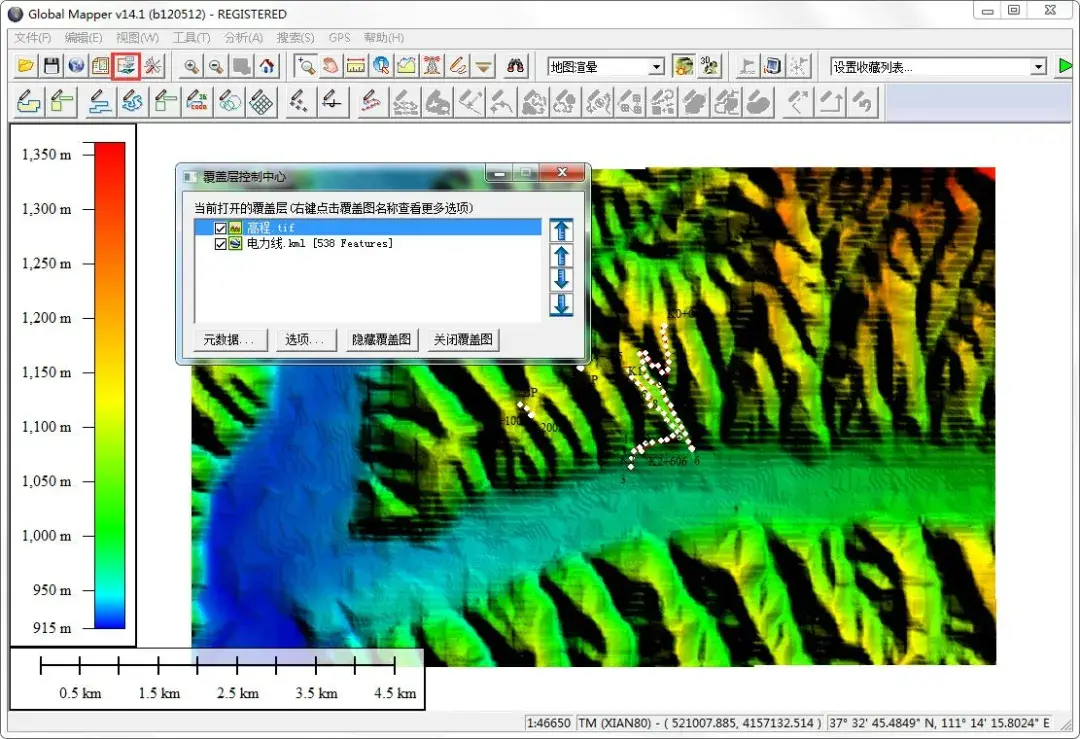Go to full view home icon
The image size is (1080, 739).
point(267,66)
